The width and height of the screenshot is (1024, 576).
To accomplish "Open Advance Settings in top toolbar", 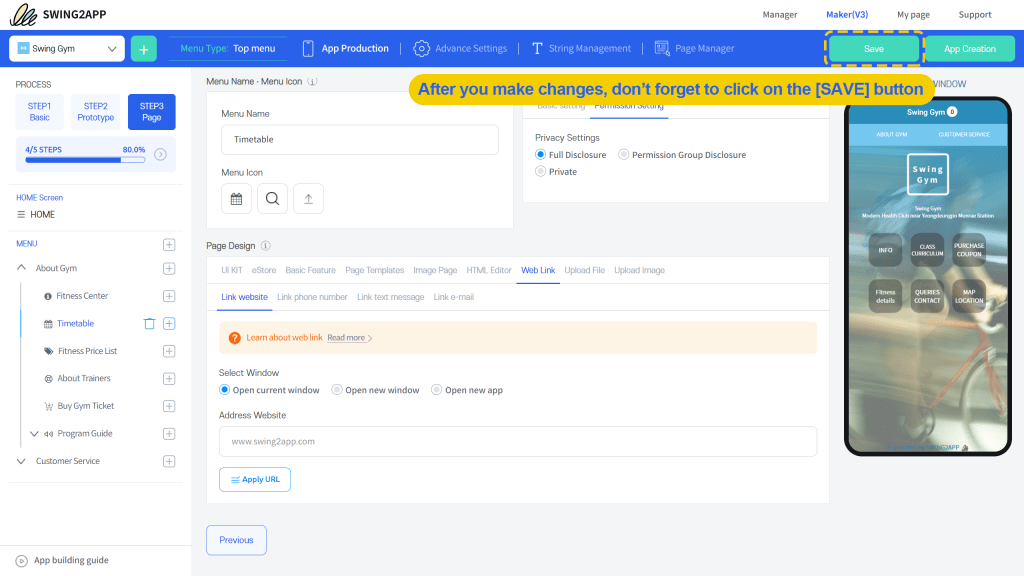I will point(460,48).
